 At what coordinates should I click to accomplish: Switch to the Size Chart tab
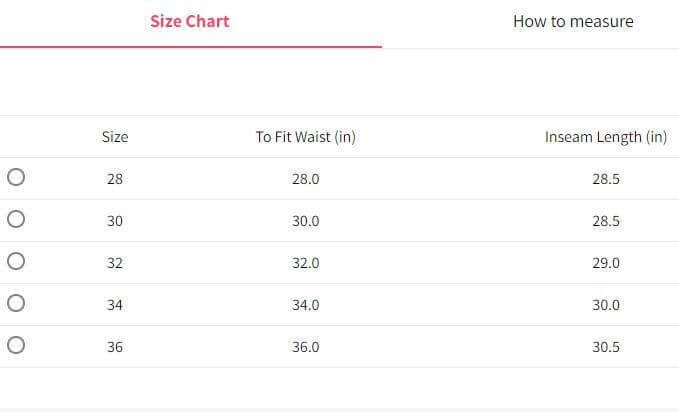[190, 21]
